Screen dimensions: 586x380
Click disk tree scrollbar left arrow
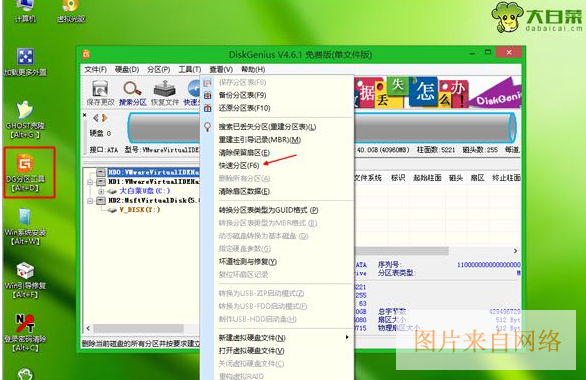(88, 328)
